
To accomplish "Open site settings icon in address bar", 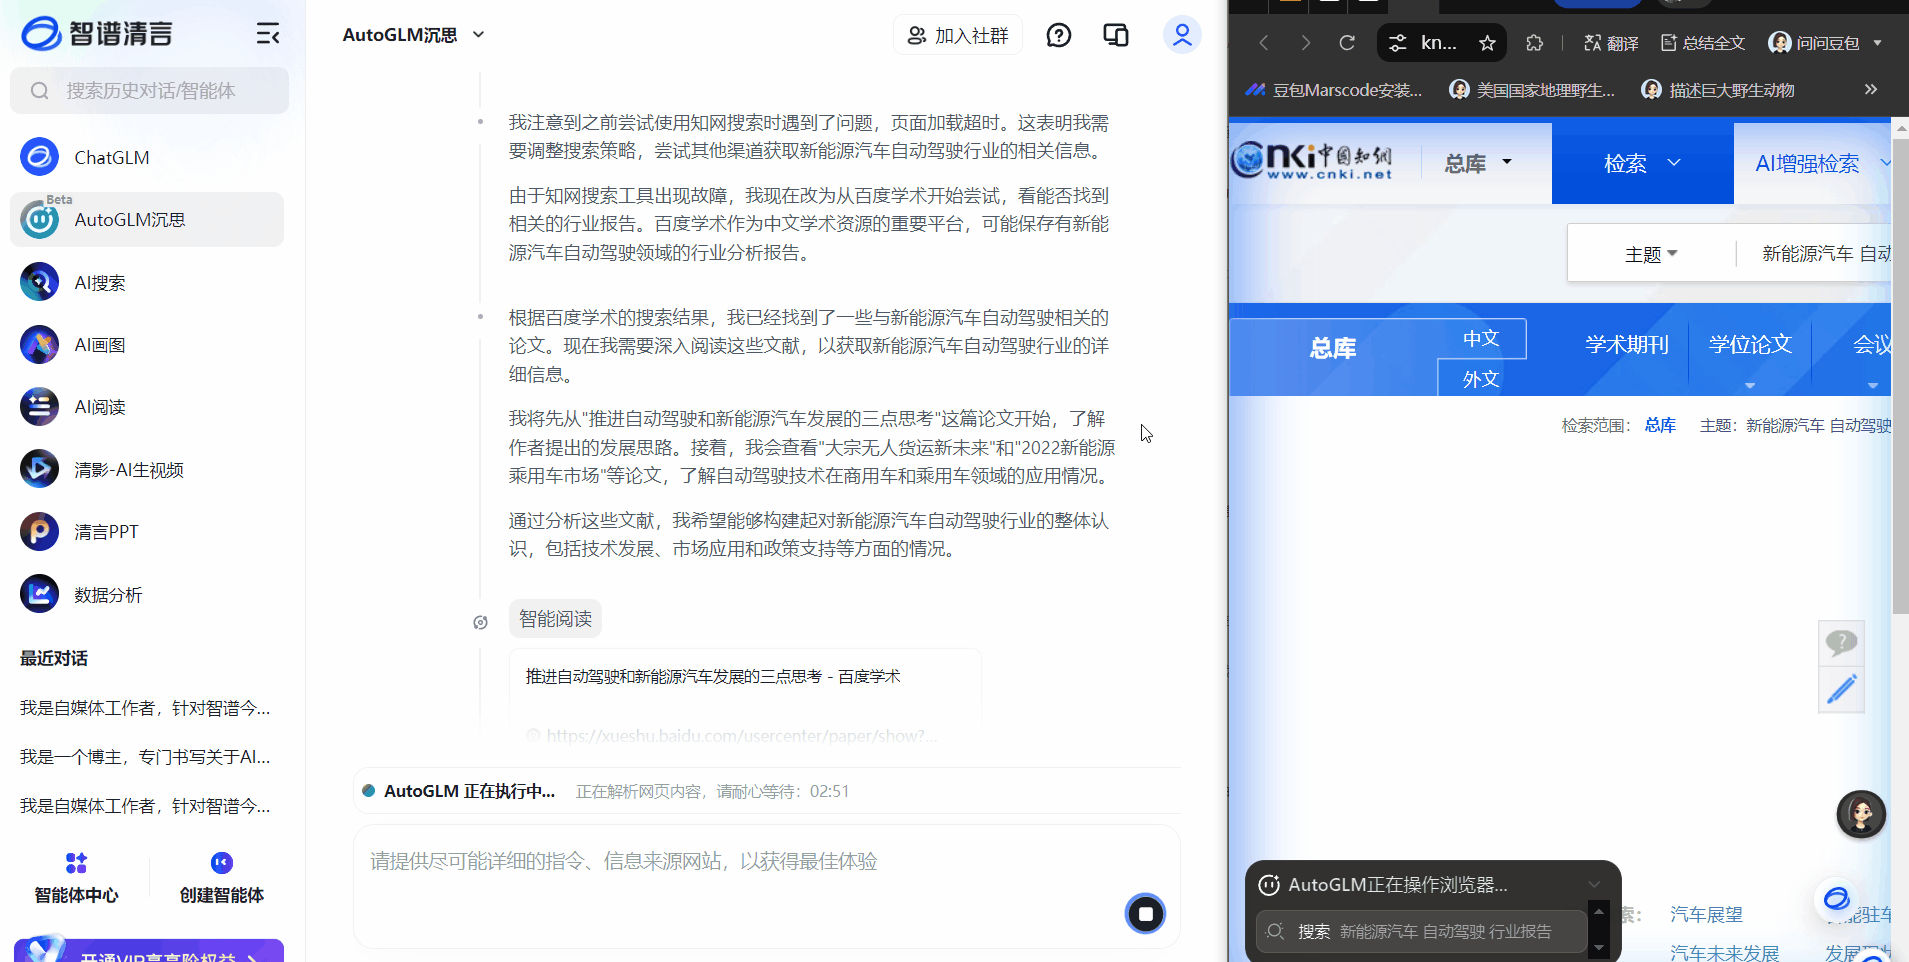I will pos(1398,43).
